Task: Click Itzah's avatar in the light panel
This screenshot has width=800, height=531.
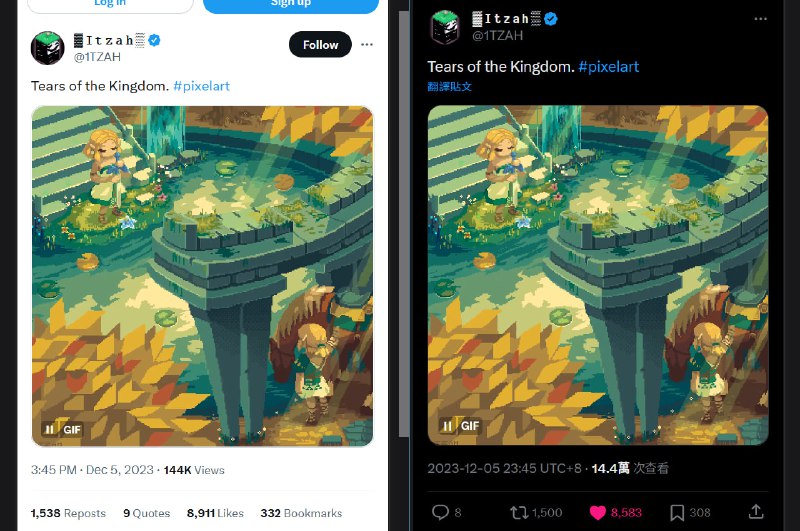Action: (x=47, y=48)
